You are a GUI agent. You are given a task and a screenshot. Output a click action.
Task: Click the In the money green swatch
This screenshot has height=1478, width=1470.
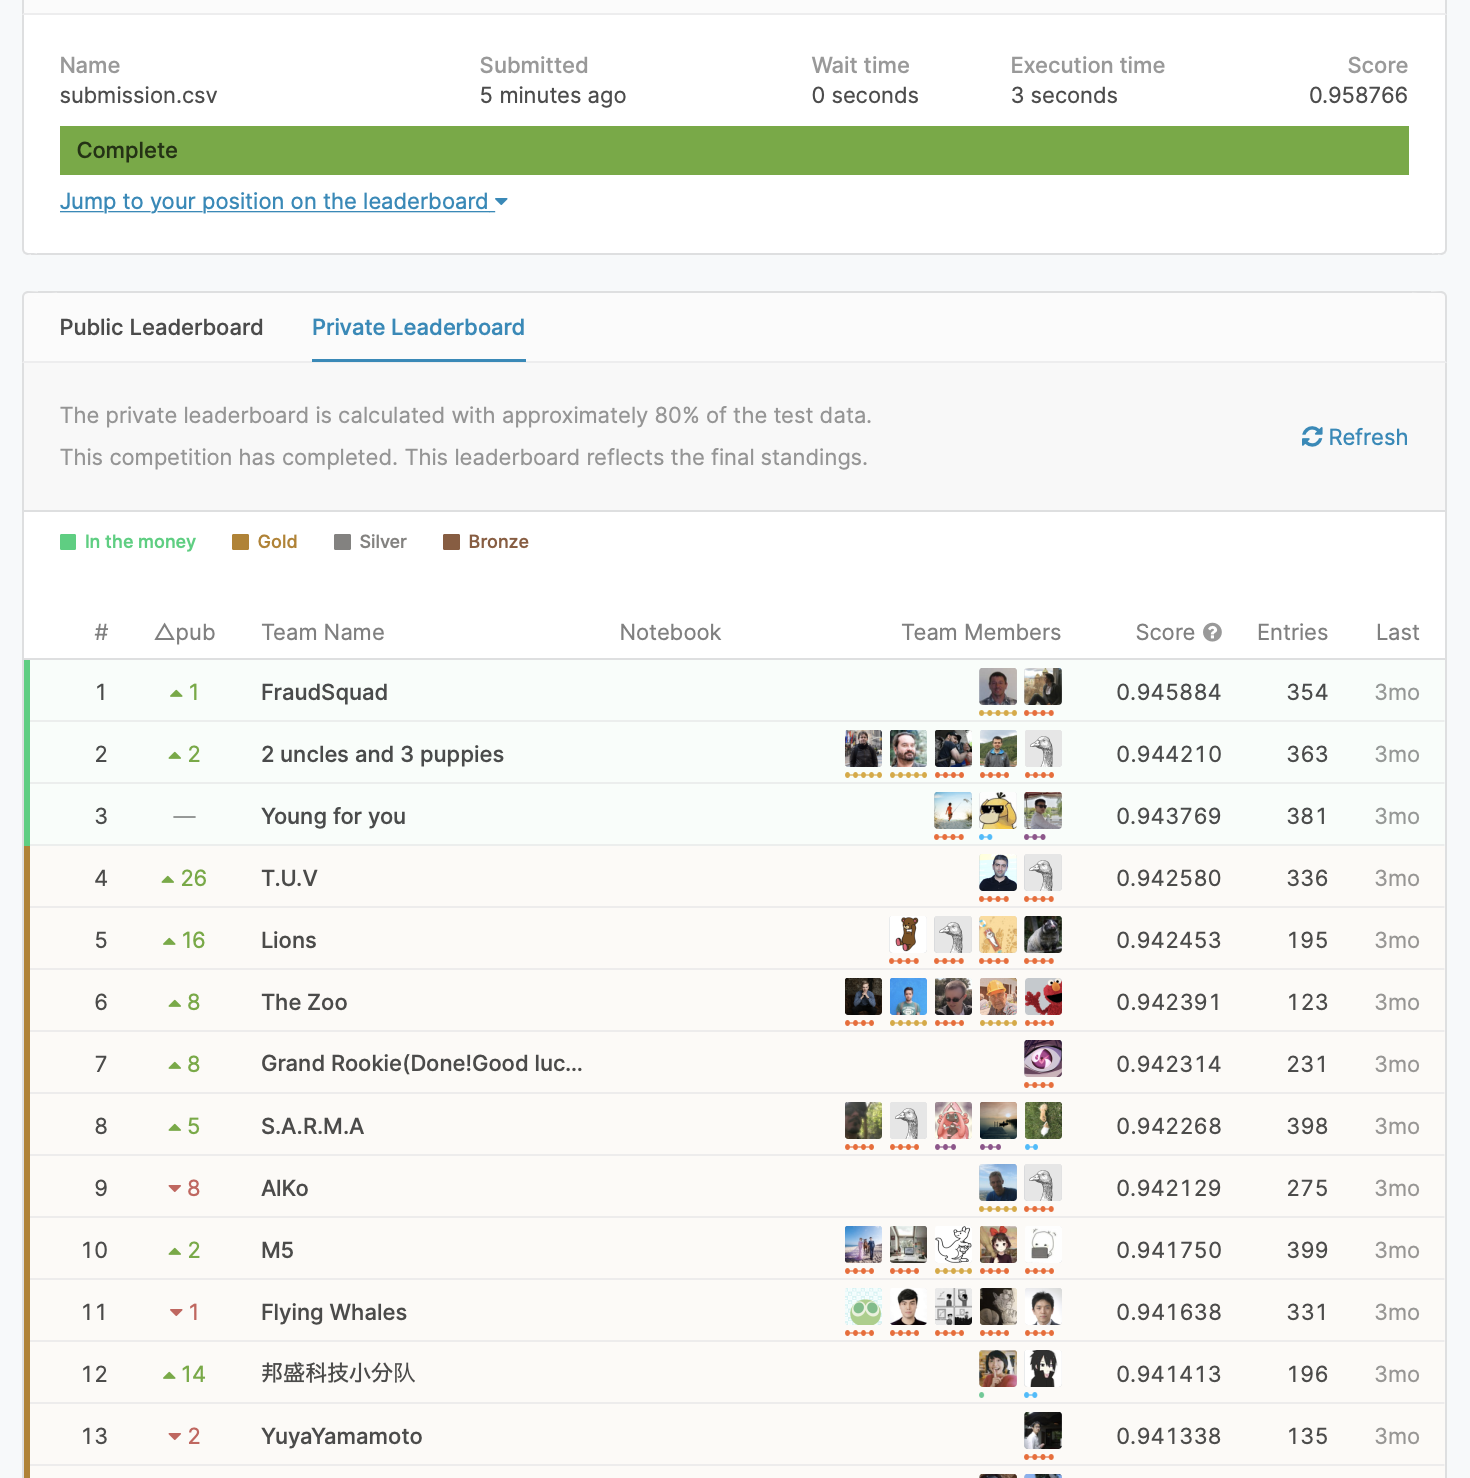[x=67, y=541]
